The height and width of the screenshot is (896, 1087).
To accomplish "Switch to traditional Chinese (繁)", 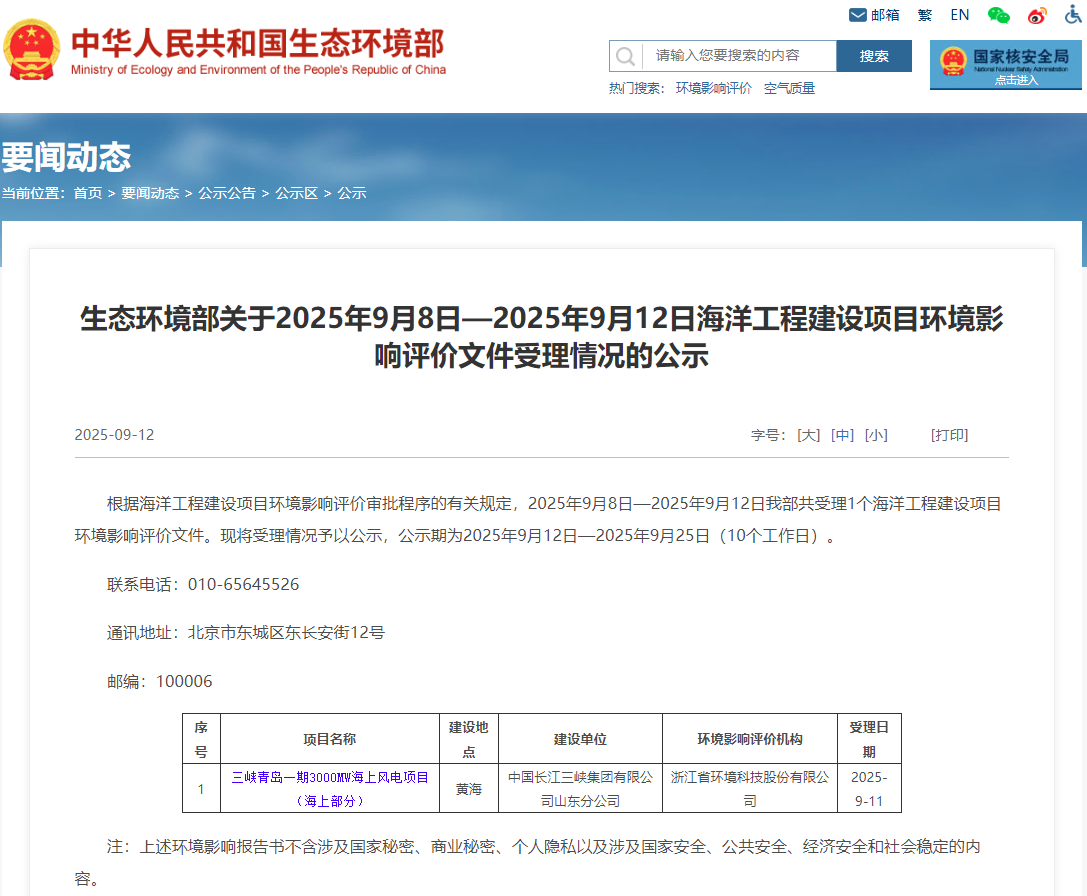I will [925, 15].
